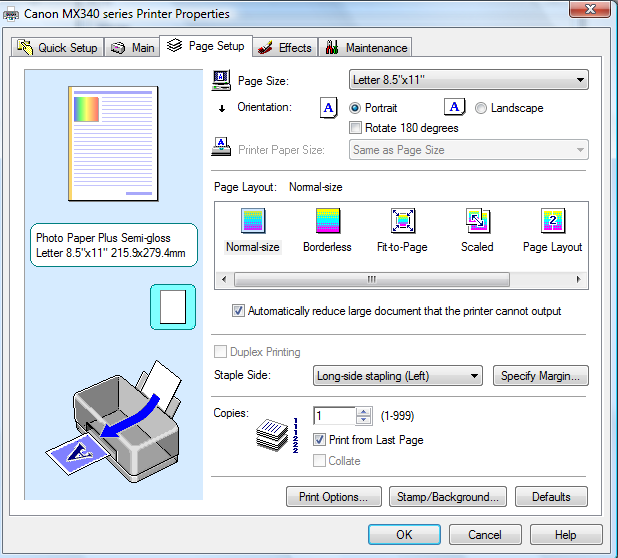618x558 pixels.
Task: Click inside the Copies number field
Action: (334, 416)
